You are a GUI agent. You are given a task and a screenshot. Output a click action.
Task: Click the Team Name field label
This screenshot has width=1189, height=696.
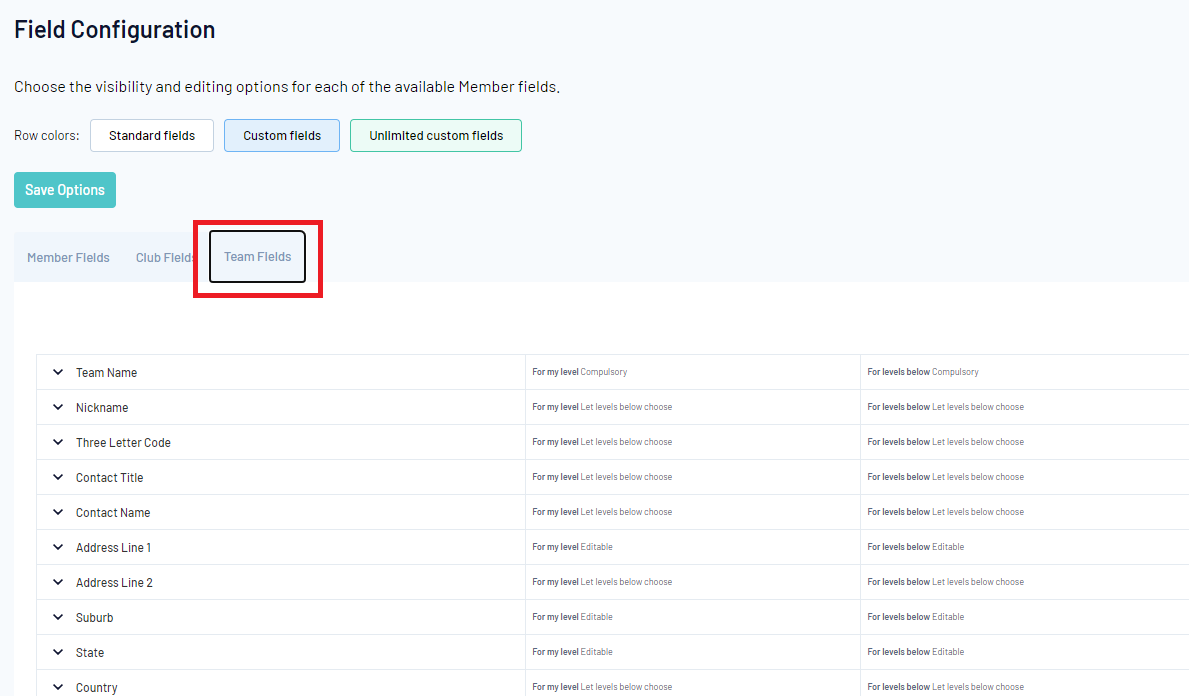pos(106,372)
